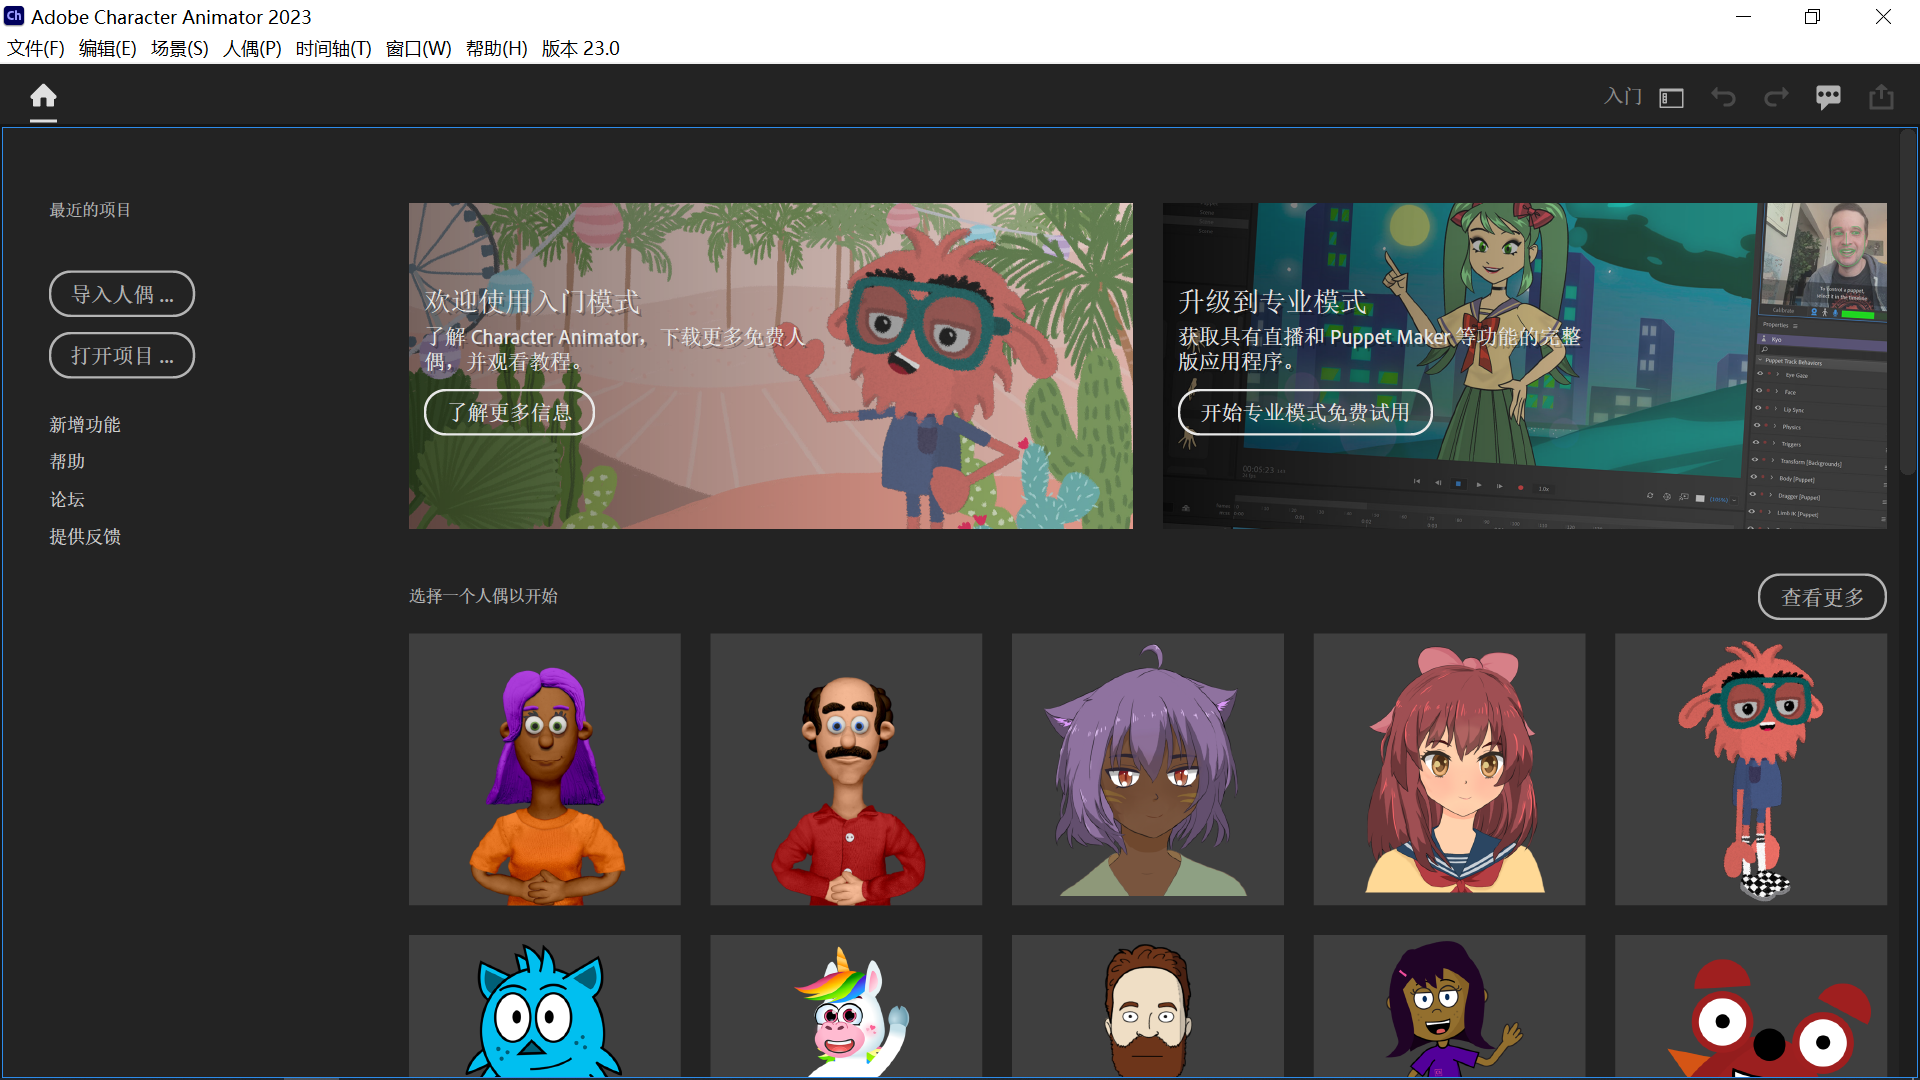1920x1080 pixels.
Task: Click the 最近的项目 heading
Action: pos(90,210)
